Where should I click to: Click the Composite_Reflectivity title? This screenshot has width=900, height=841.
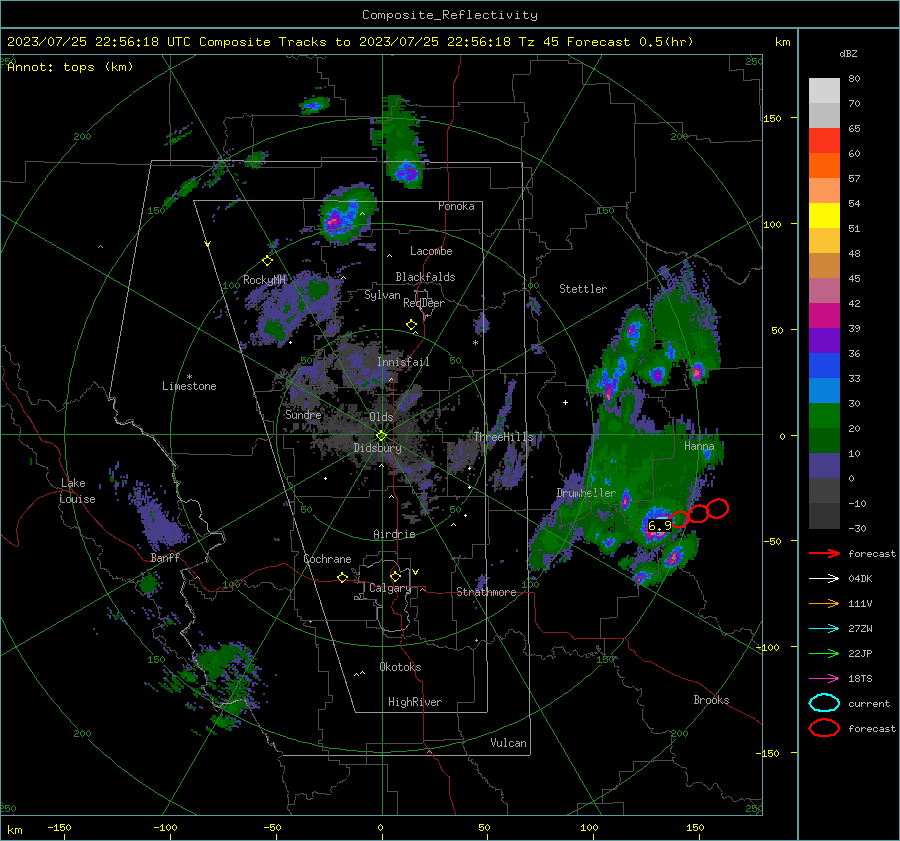[x=449, y=15]
